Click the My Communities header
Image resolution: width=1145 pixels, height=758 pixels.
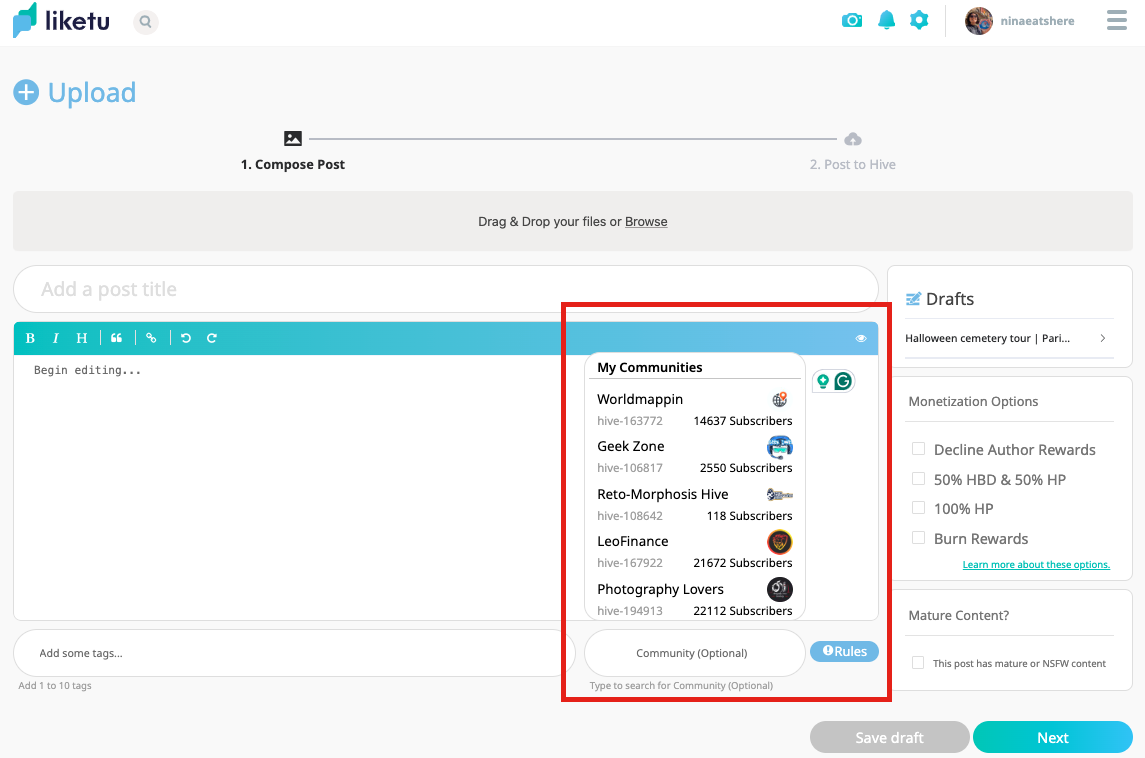pos(650,367)
